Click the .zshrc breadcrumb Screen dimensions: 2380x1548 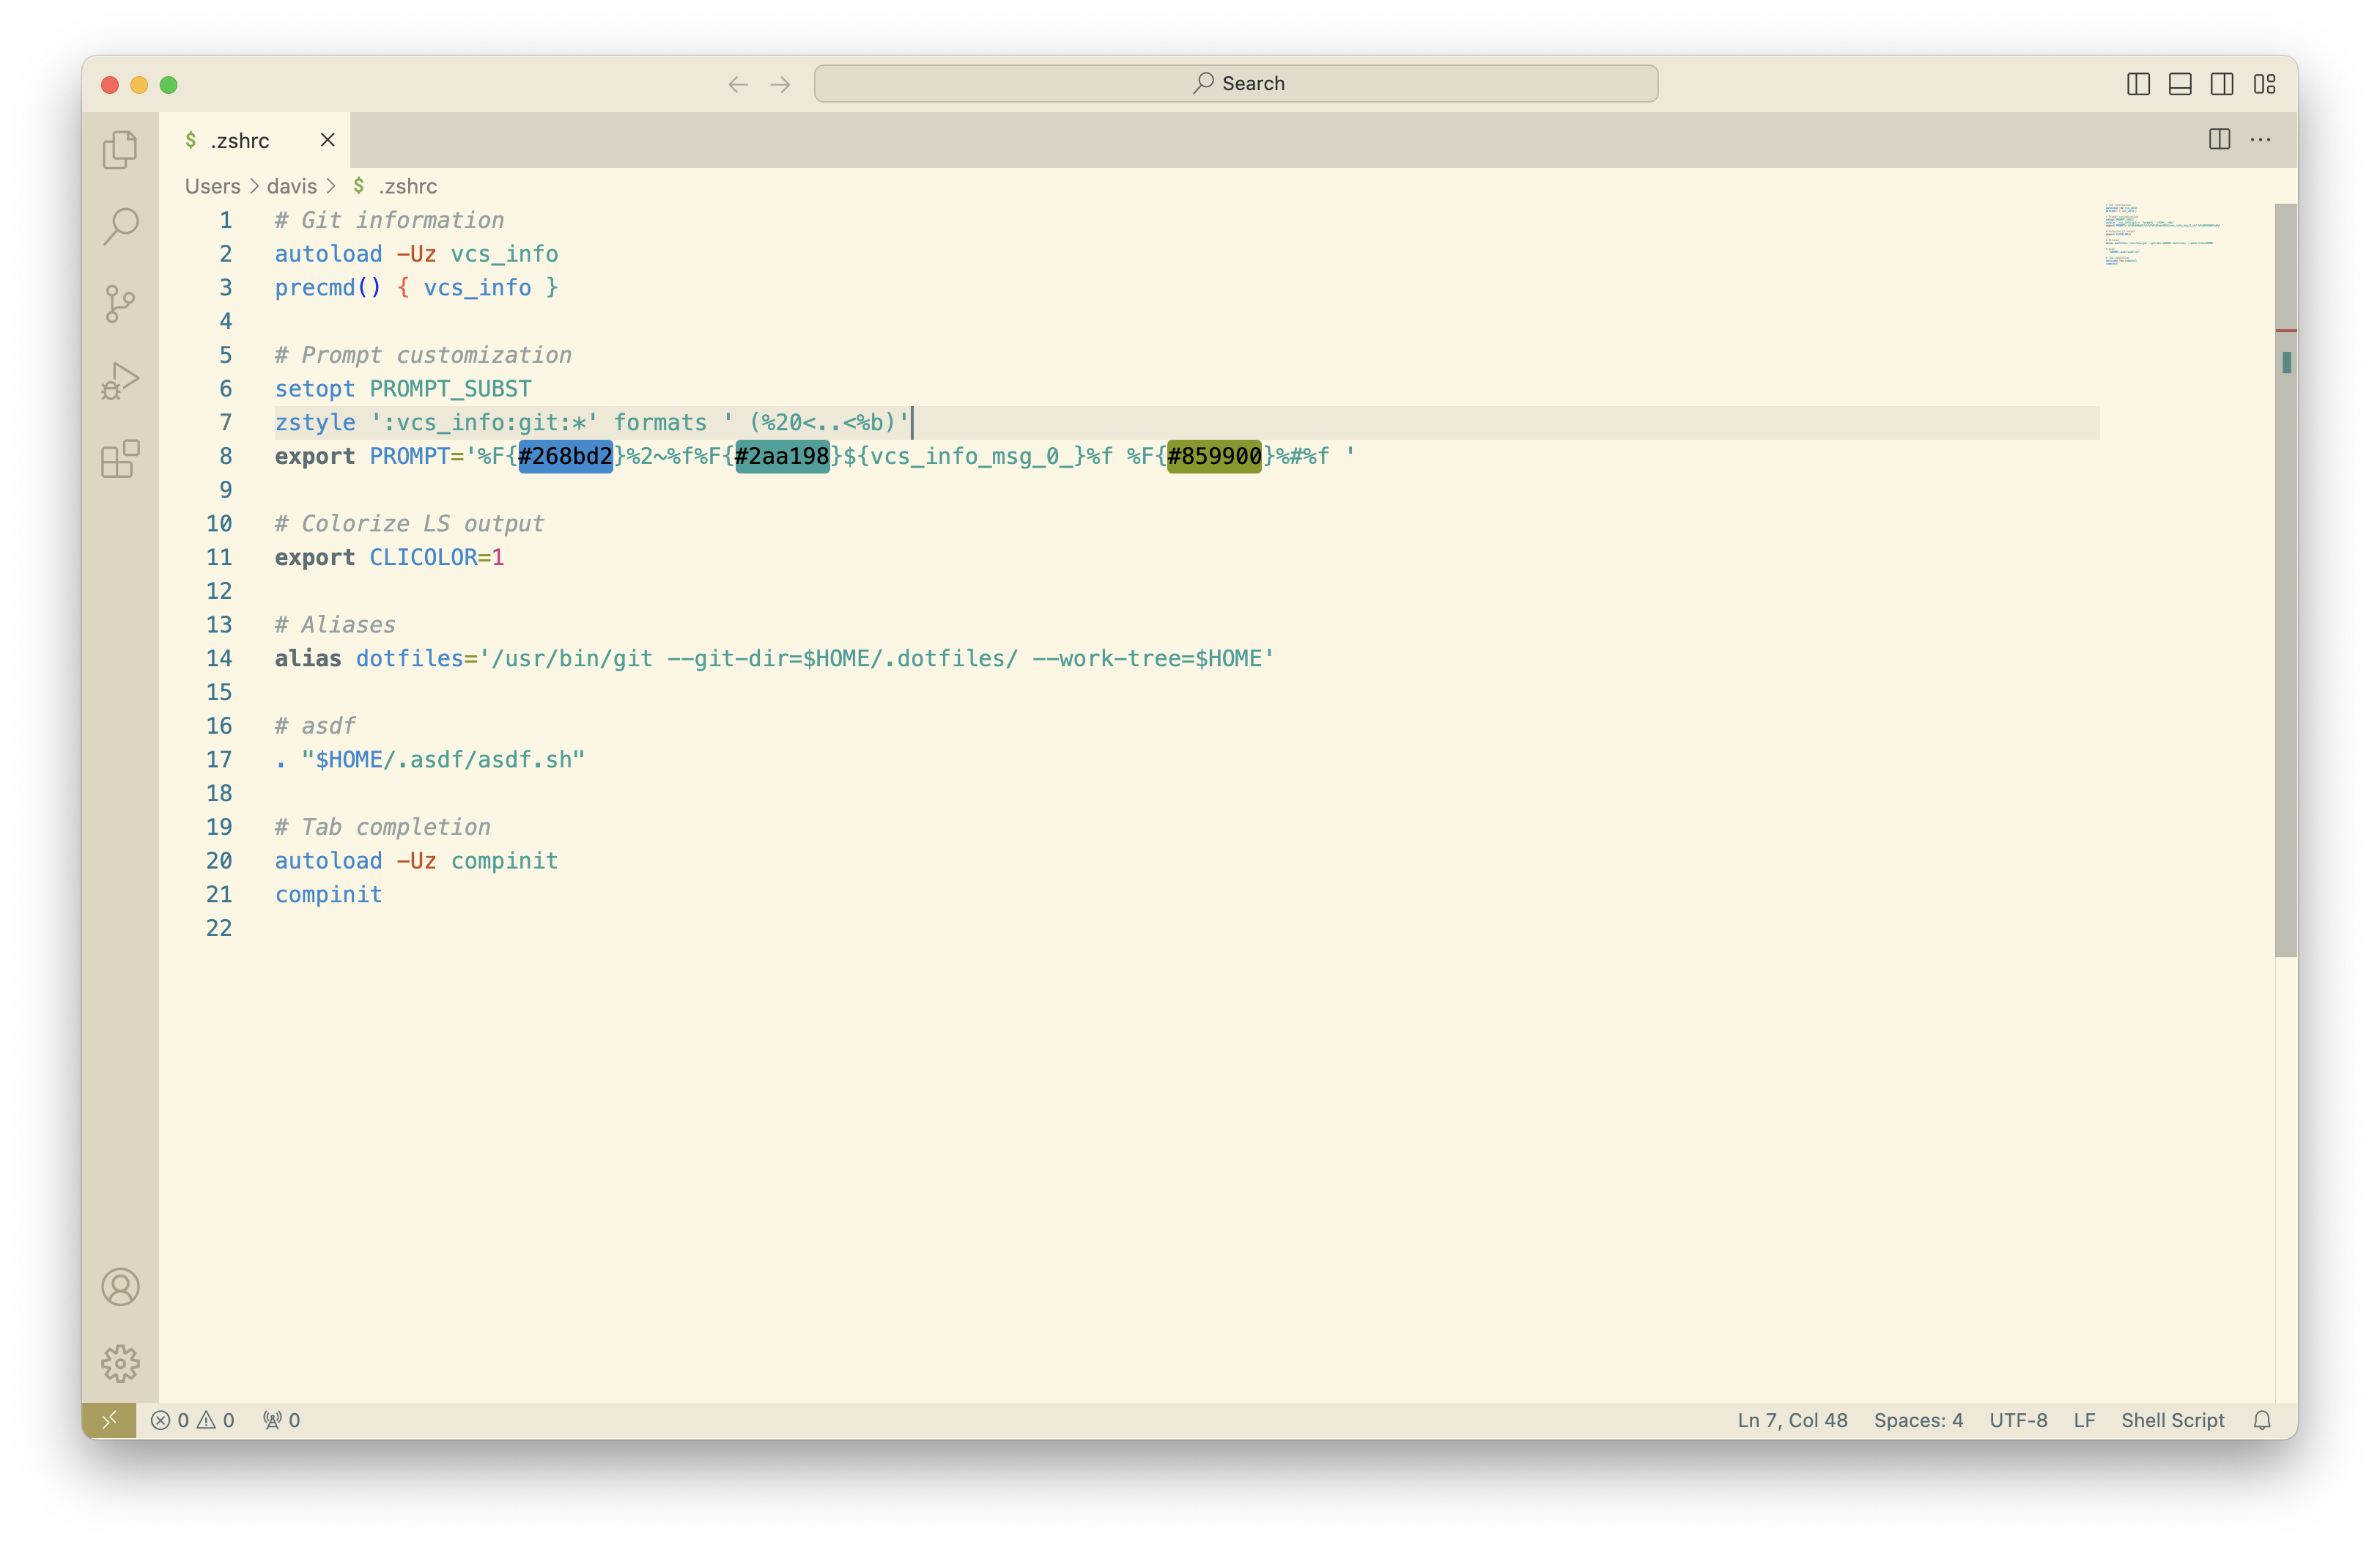click(x=407, y=186)
